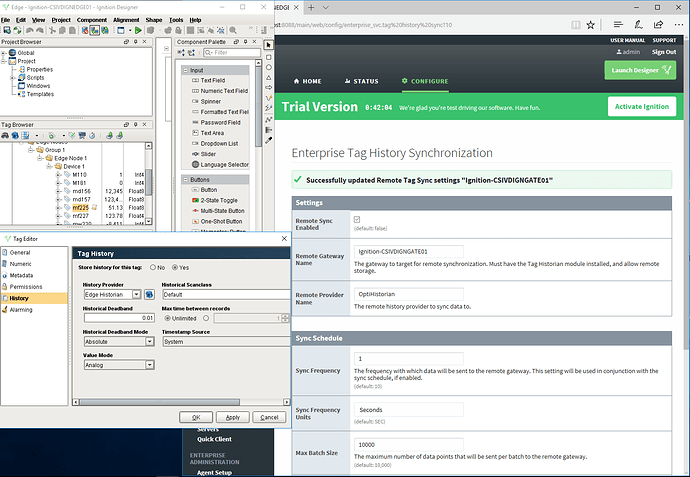Select the rectangle shape tool
The image size is (690, 477).
click(x=268, y=57)
